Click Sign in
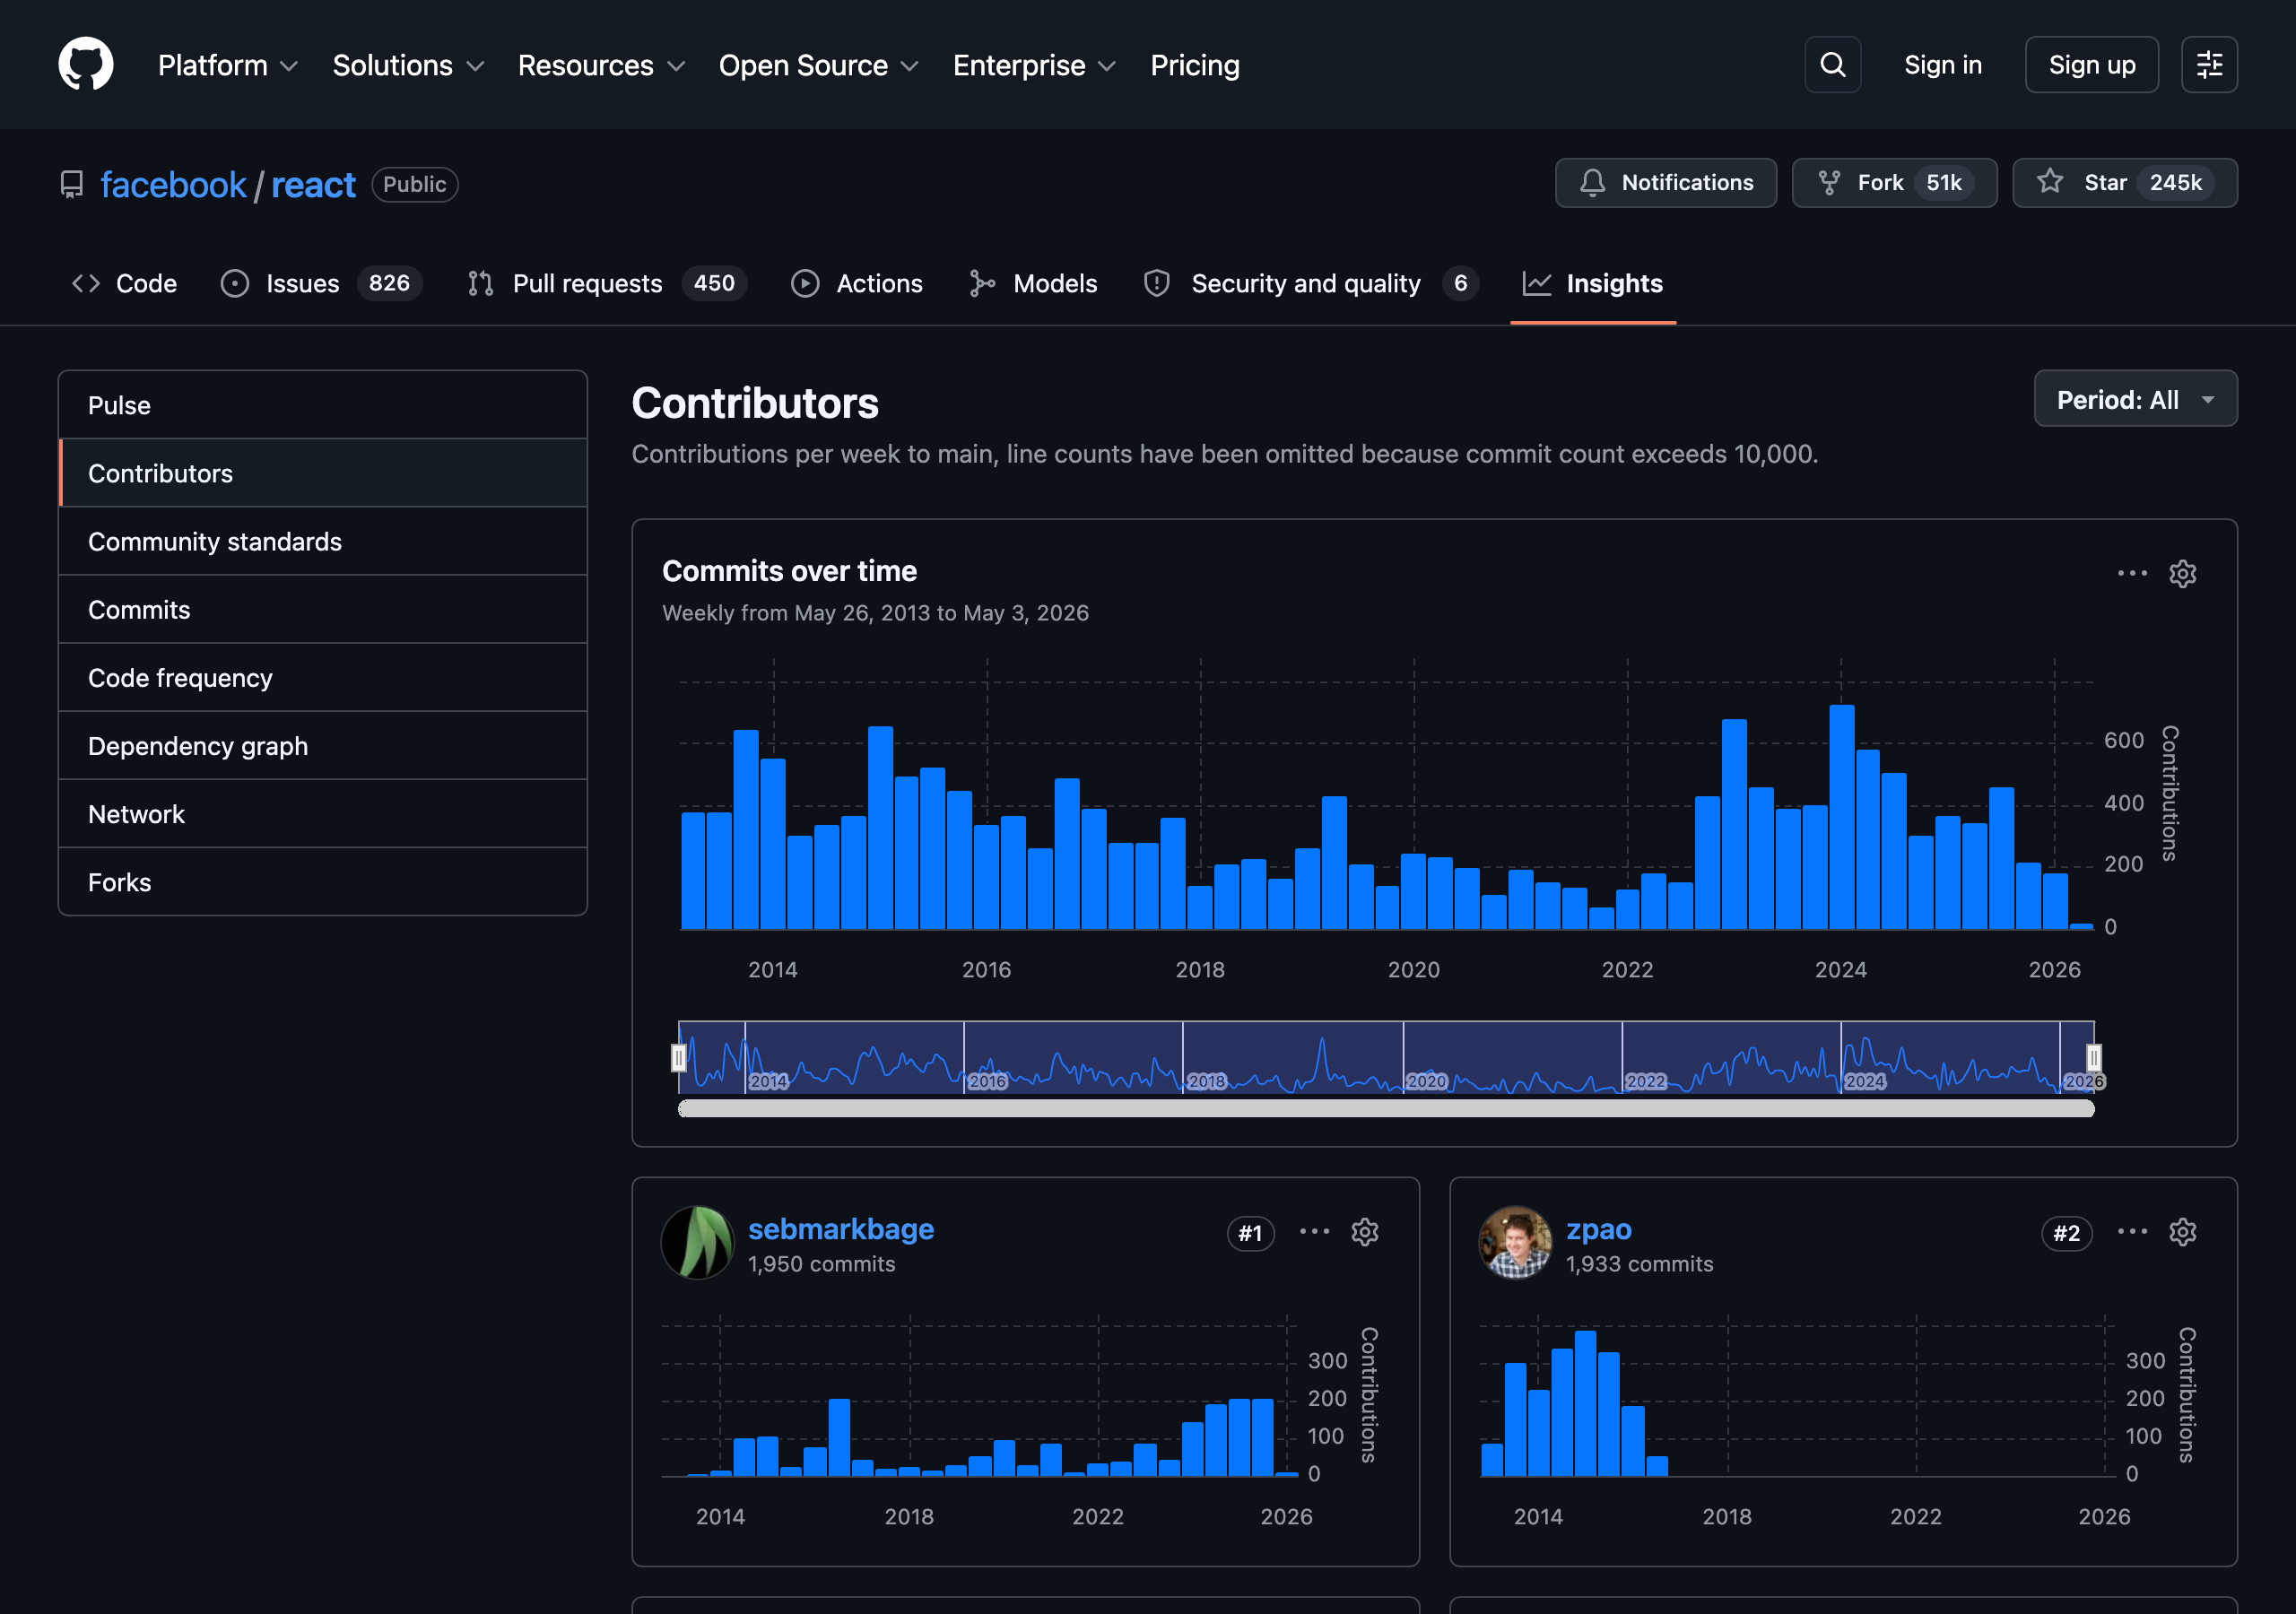 1942,65
